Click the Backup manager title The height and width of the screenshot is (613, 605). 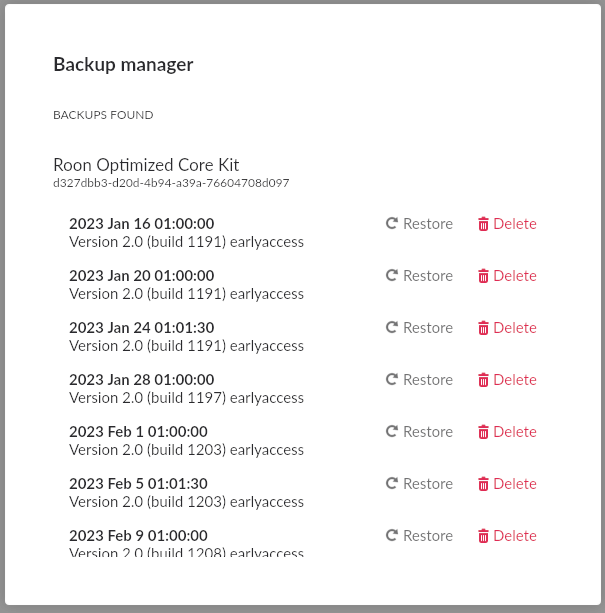pyautogui.click(x=124, y=65)
